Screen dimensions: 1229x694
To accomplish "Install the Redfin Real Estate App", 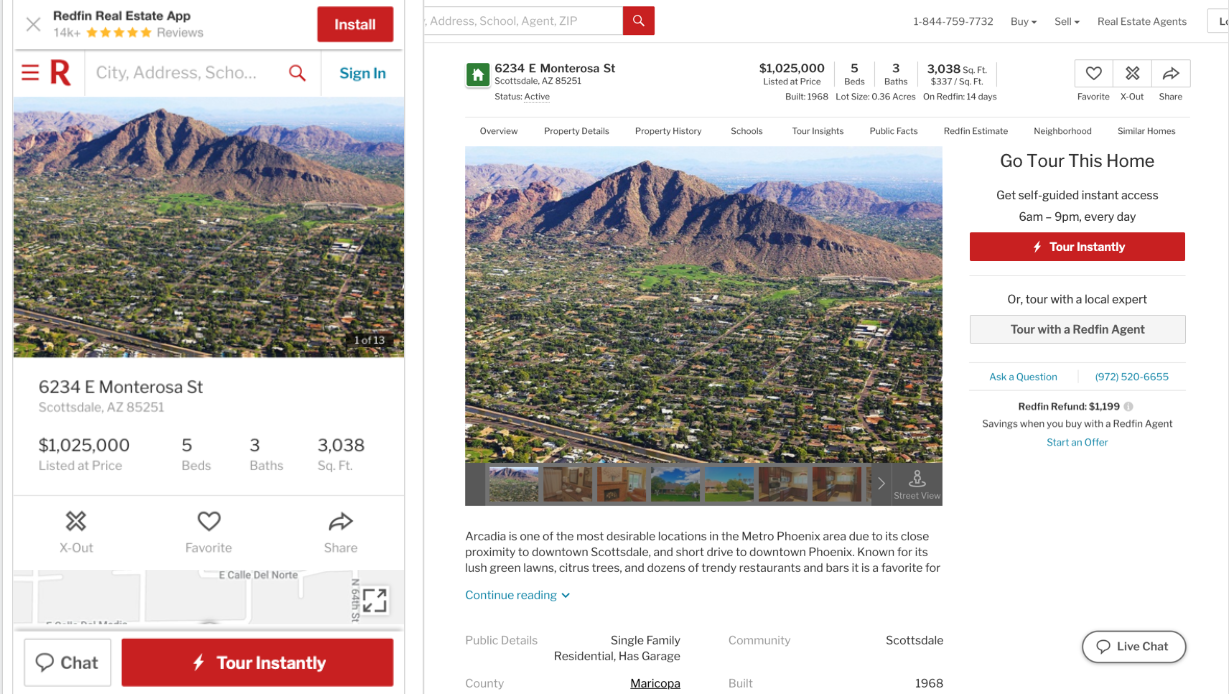I will tap(355, 24).
